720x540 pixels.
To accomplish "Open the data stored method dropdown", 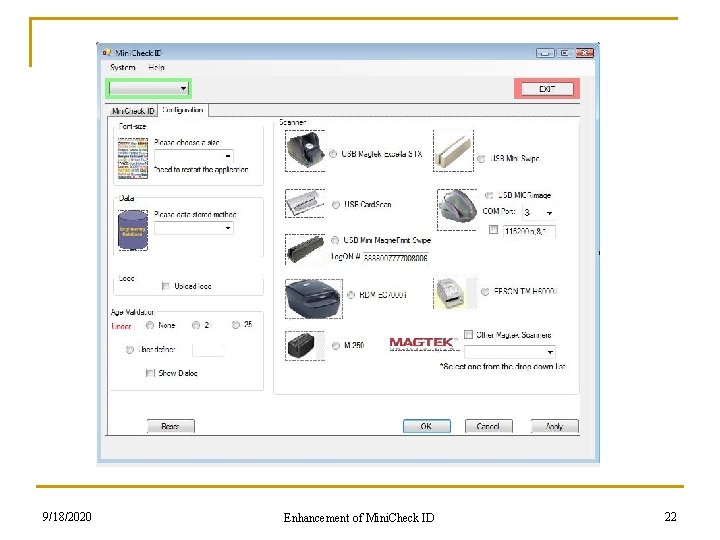I will (x=194, y=228).
